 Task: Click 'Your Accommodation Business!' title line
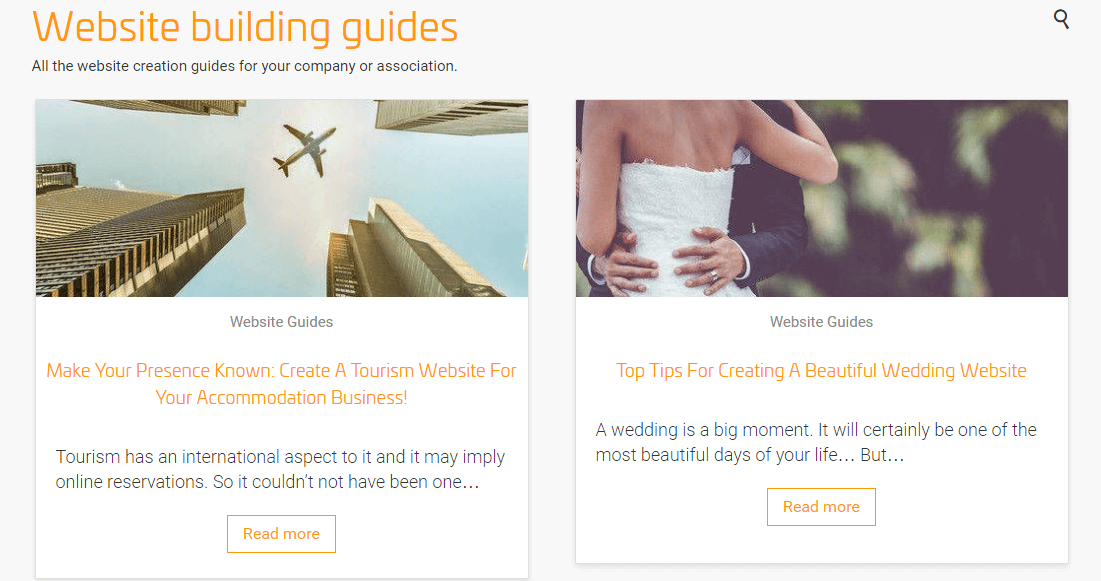pos(282,398)
